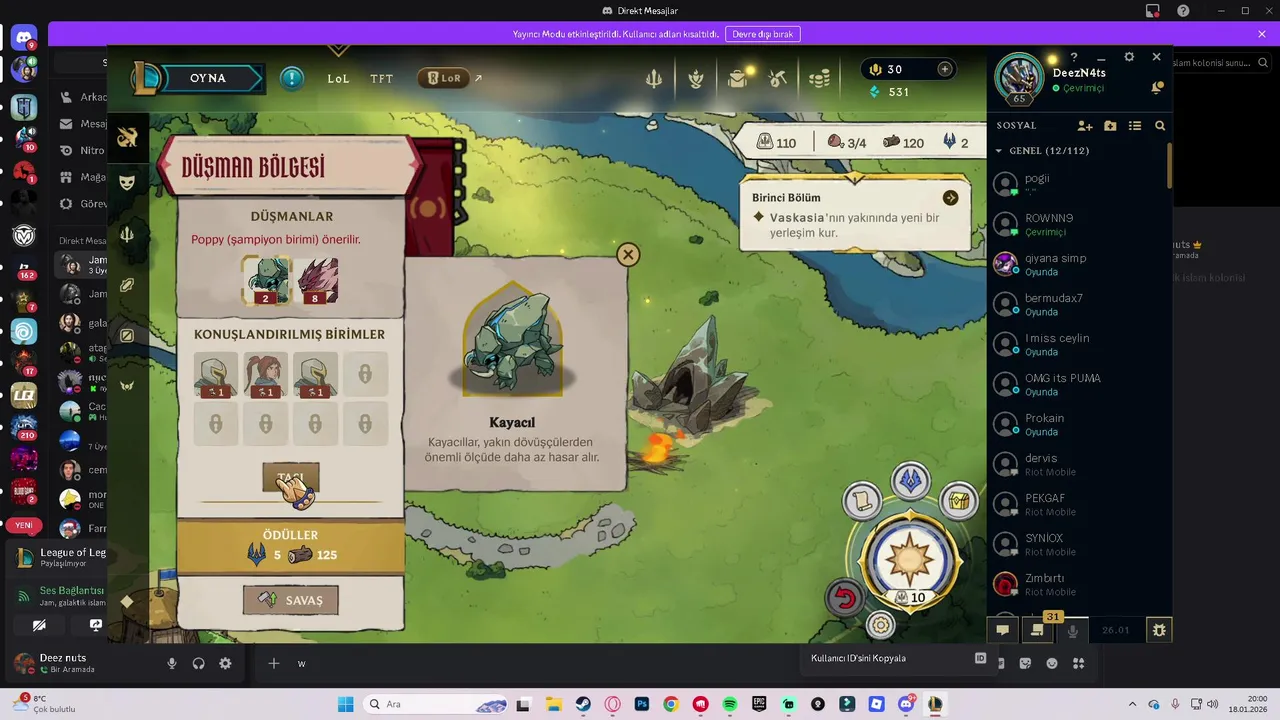Open the chat bubble icon at bottom of client

1003,630
